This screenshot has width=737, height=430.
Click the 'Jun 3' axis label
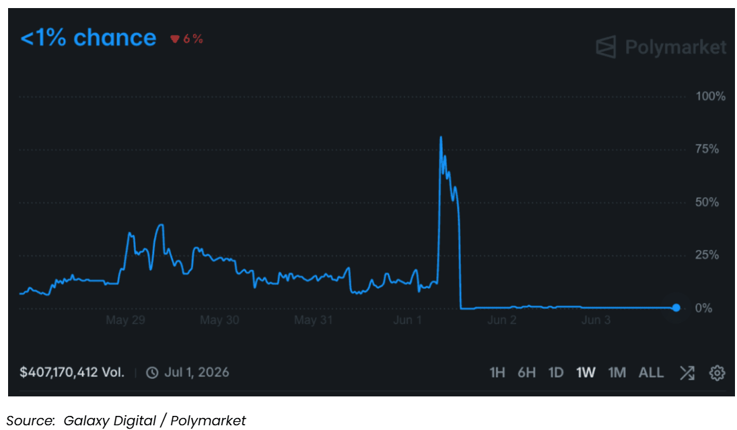pyautogui.click(x=596, y=320)
